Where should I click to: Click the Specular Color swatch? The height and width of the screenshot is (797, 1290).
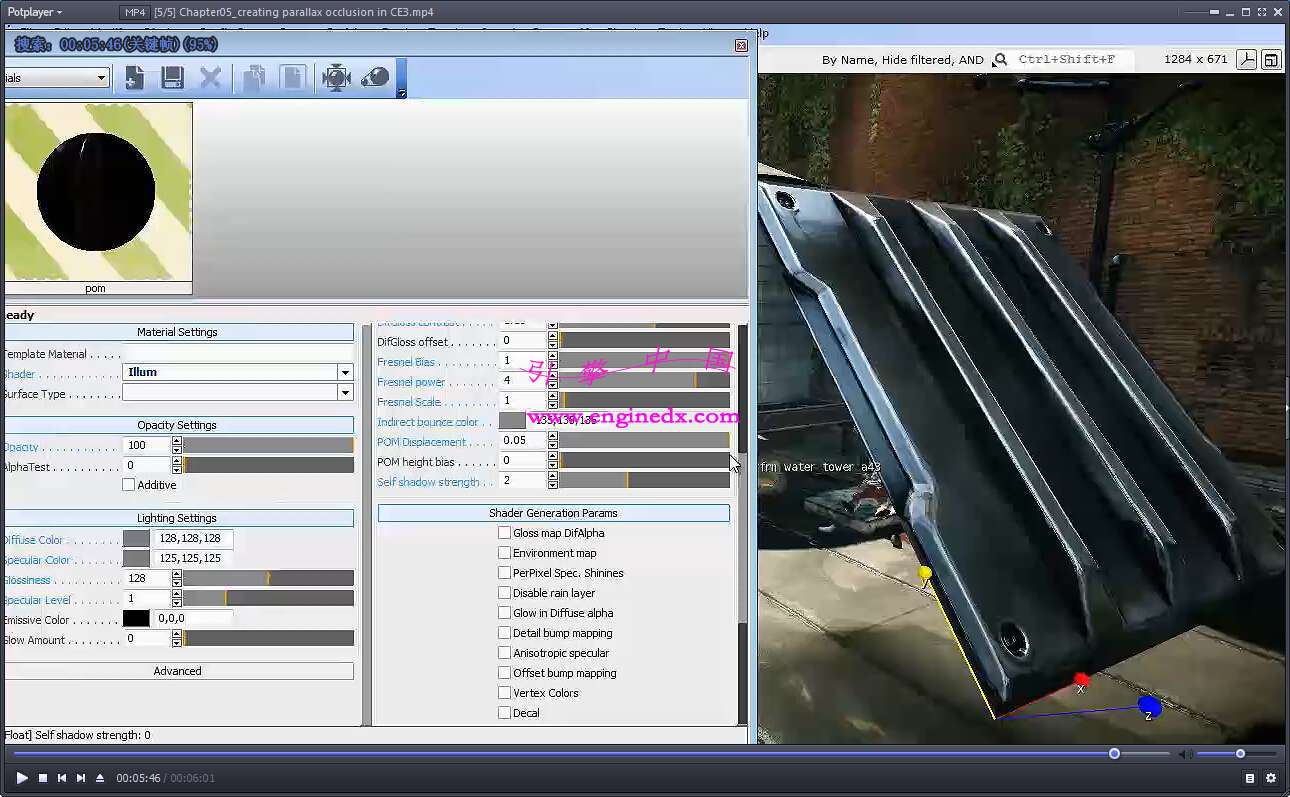(136, 559)
